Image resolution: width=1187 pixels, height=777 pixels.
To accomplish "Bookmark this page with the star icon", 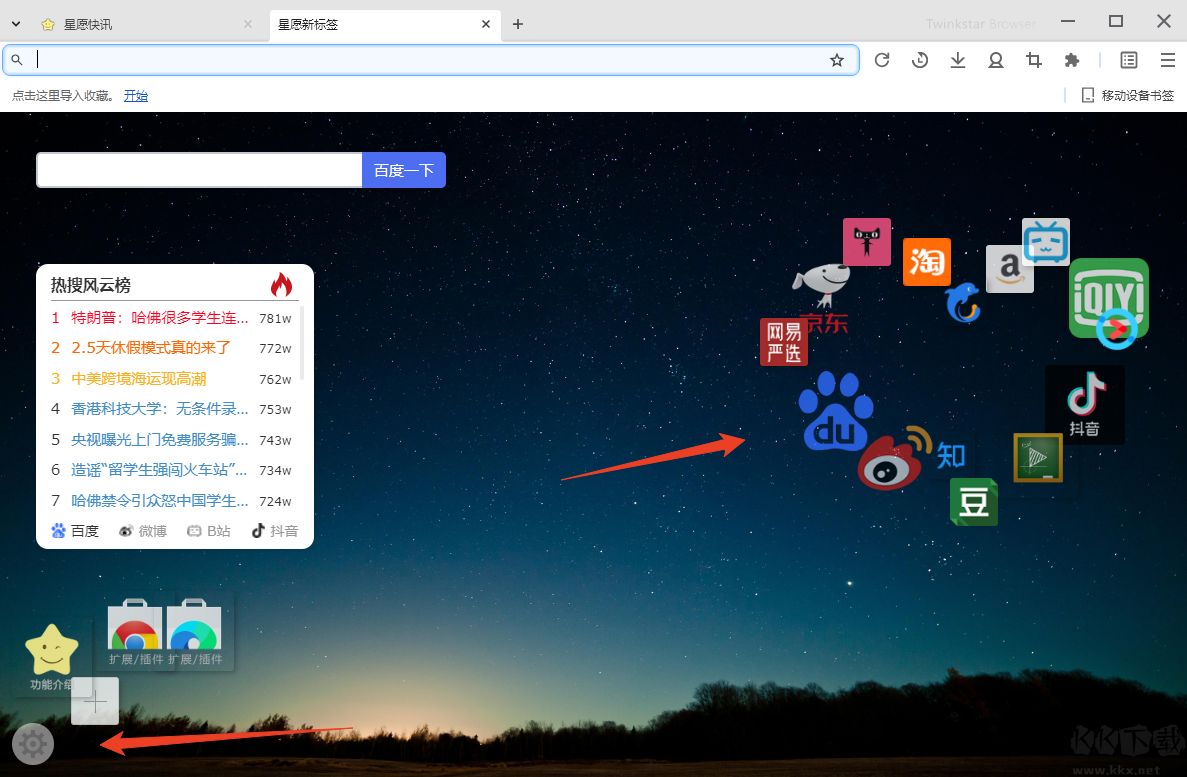I will pyautogui.click(x=837, y=60).
